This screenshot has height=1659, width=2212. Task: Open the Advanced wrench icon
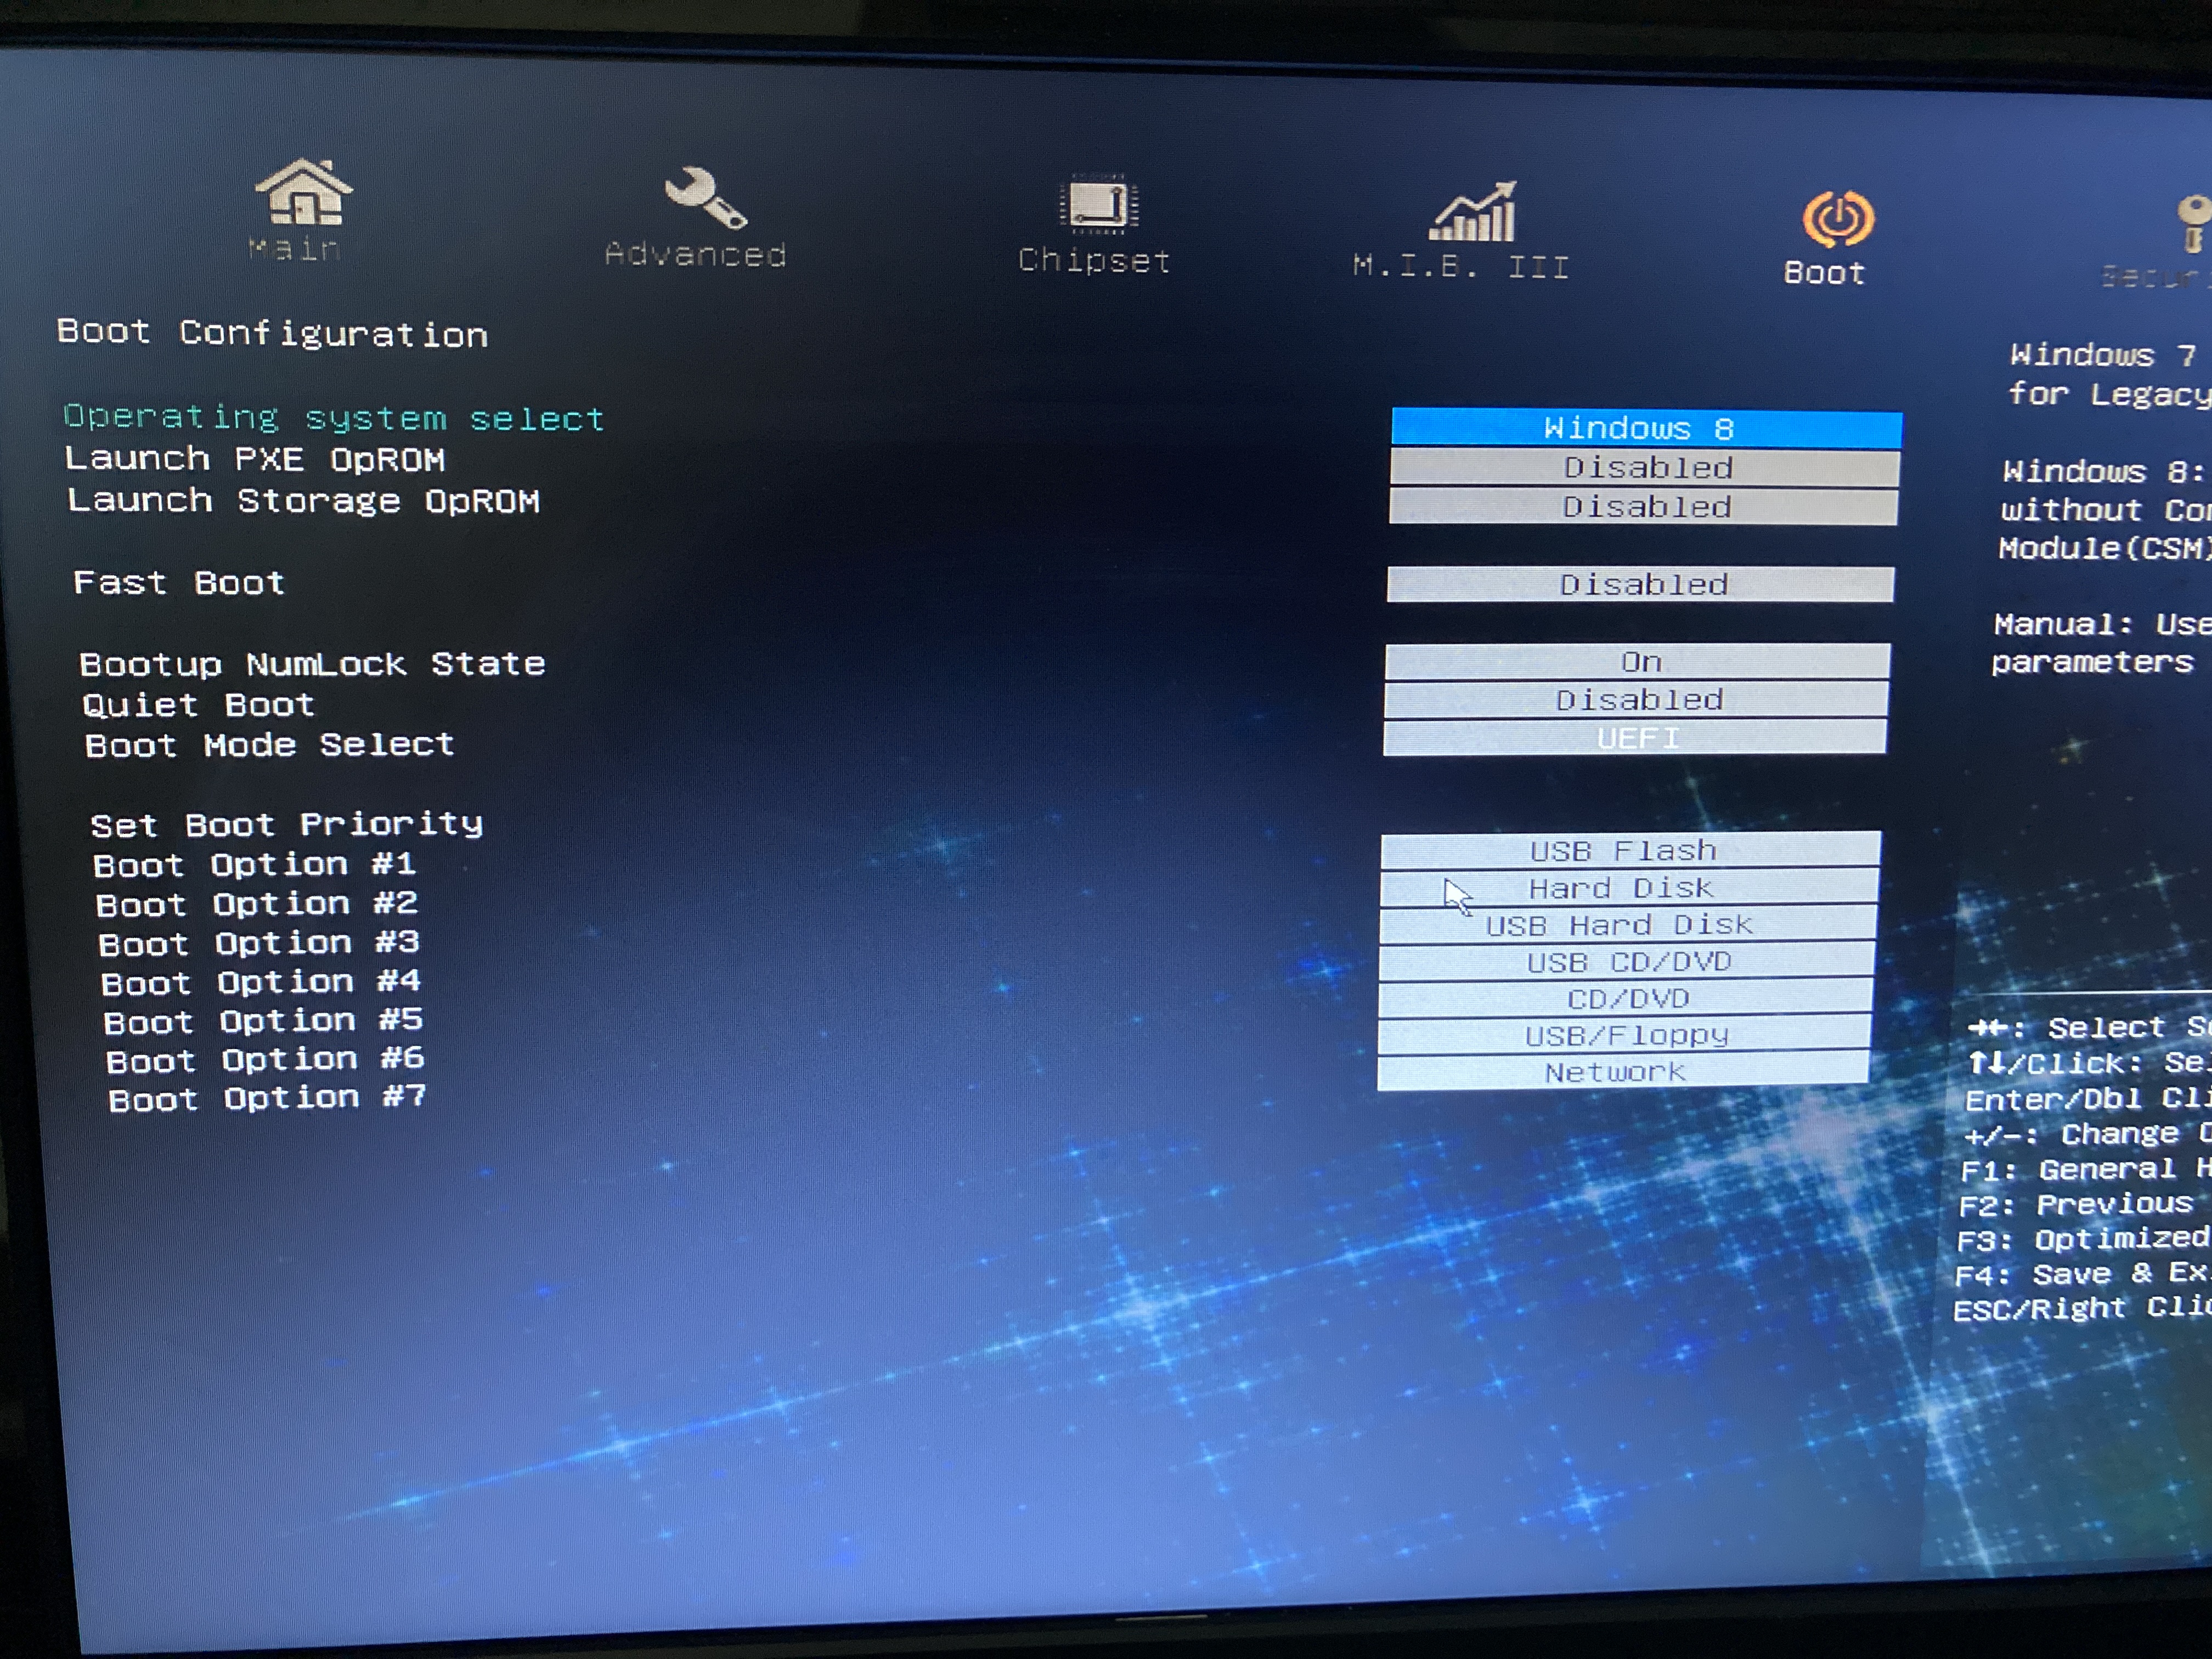[705, 198]
